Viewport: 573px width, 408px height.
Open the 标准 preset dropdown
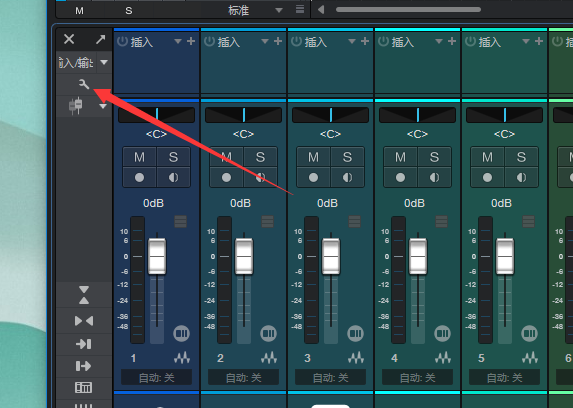coord(279,10)
